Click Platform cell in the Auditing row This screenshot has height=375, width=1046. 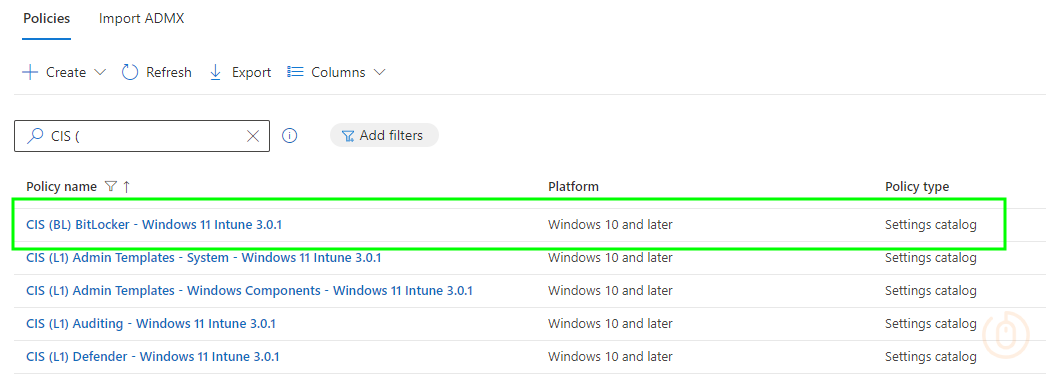point(610,324)
